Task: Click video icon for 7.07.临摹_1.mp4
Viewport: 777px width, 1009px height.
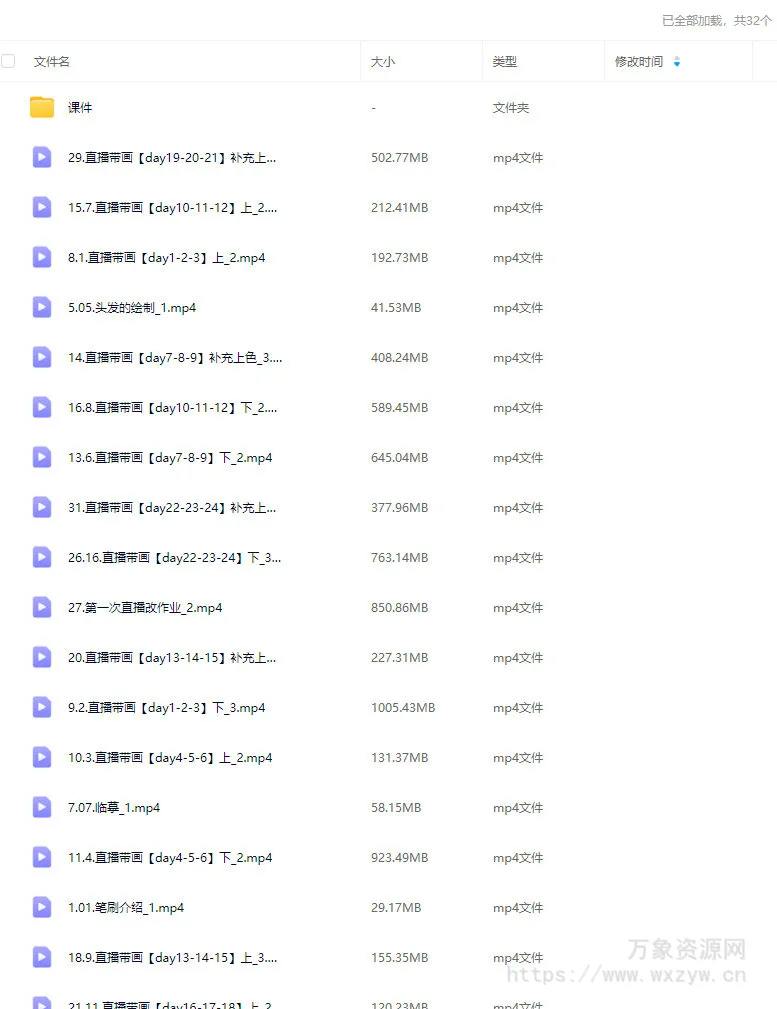Action: 42,808
